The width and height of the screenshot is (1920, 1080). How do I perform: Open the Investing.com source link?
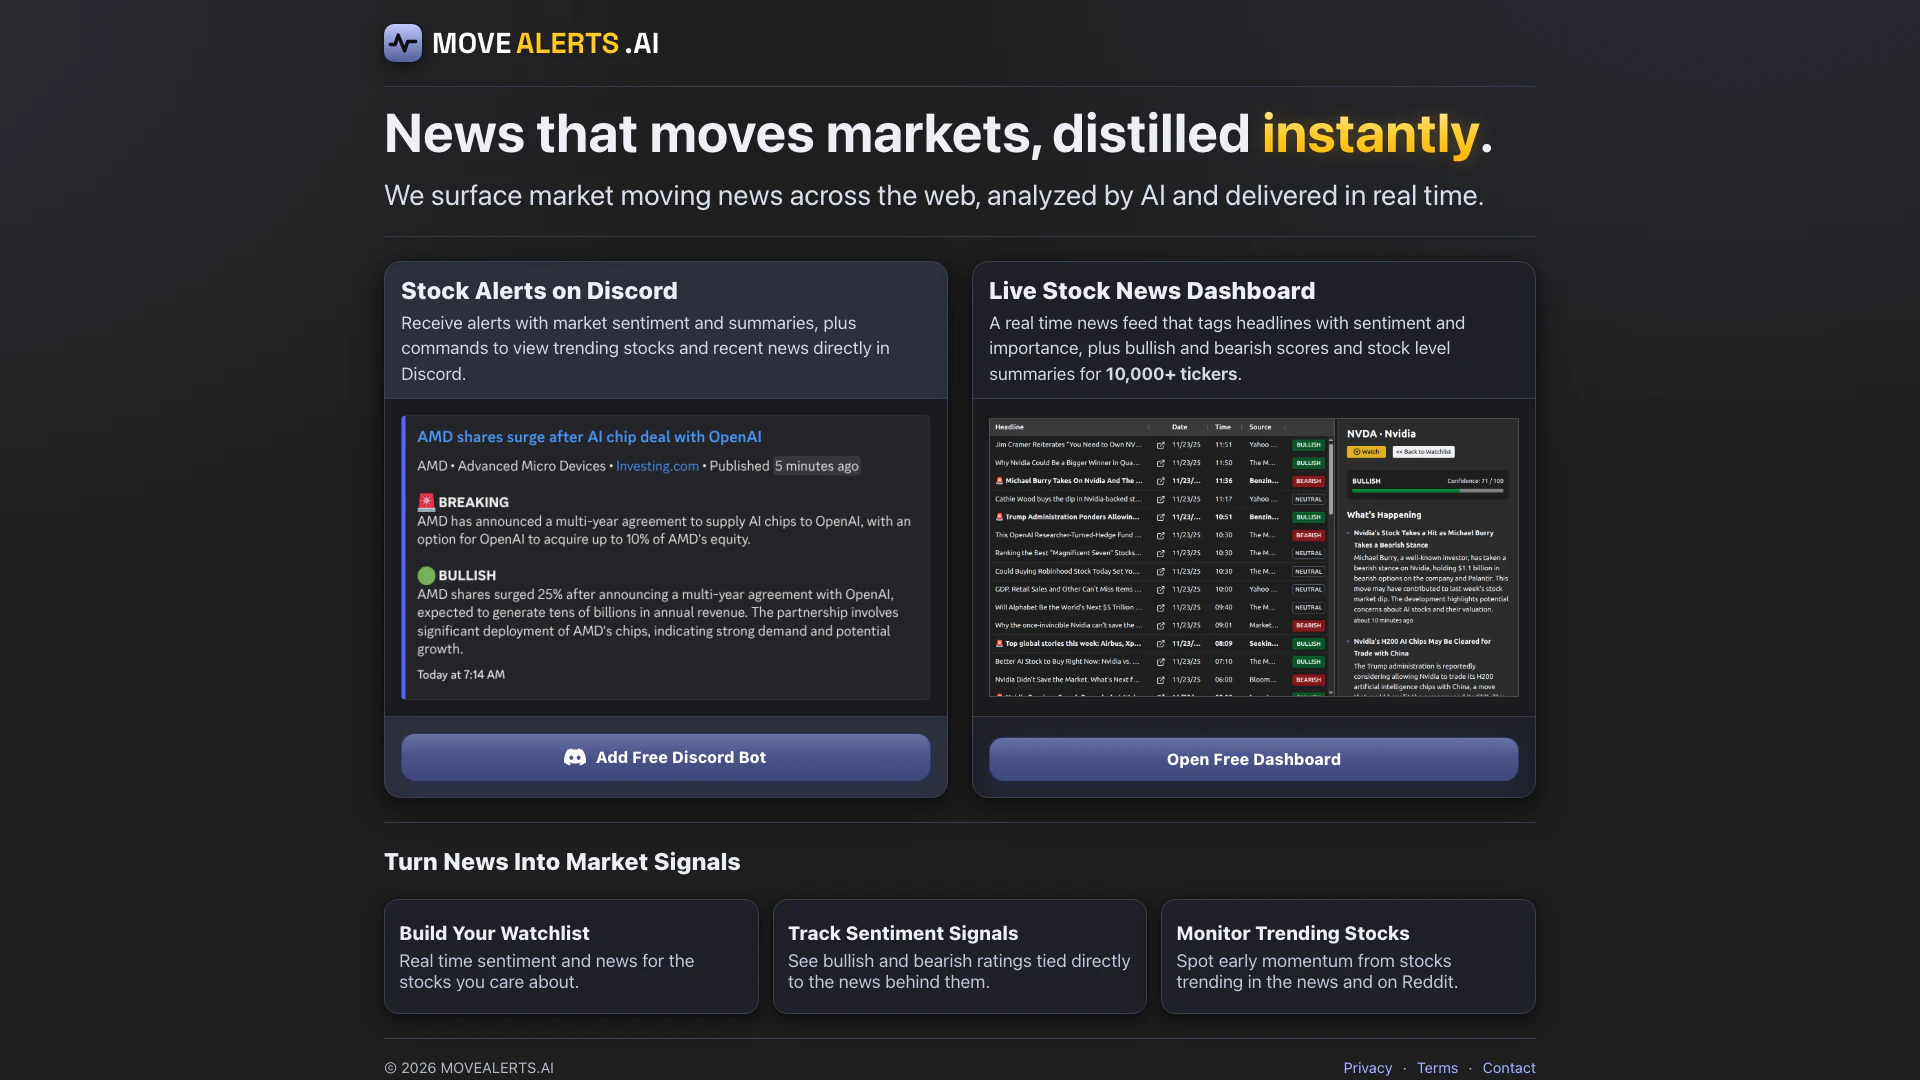(x=657, y=466)
